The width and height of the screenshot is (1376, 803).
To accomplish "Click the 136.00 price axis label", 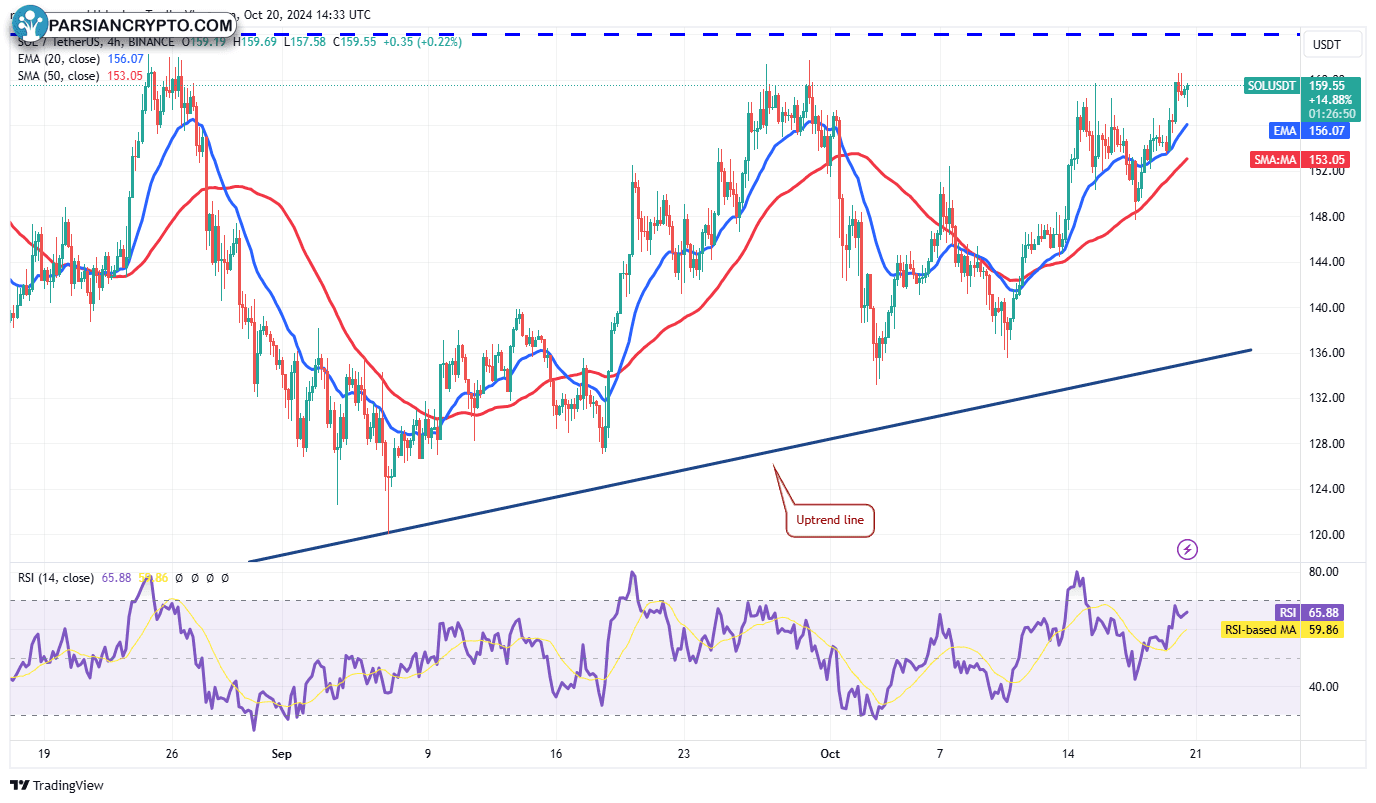I will (x=1328, y=353).
